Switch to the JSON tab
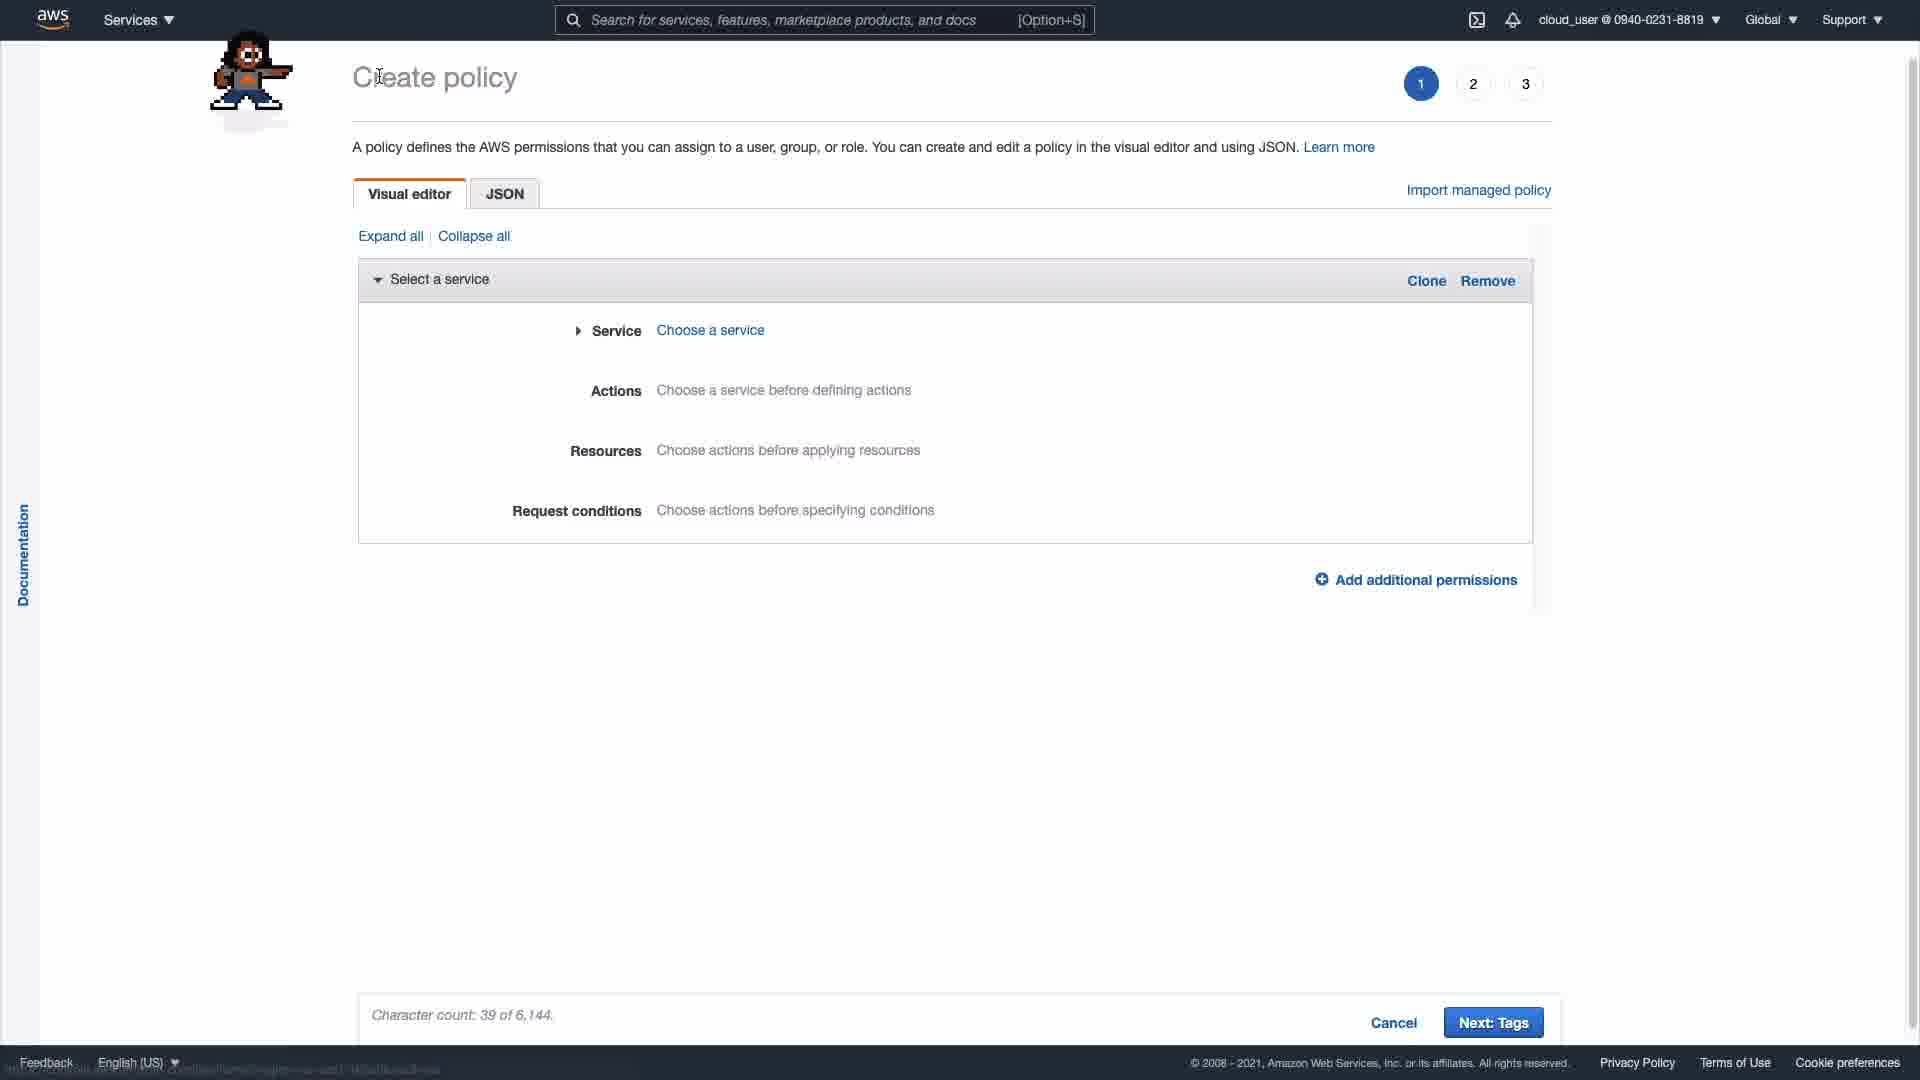Image resolution: width=1920 pixels, height=1080 pixels. [x=504, y=194]
